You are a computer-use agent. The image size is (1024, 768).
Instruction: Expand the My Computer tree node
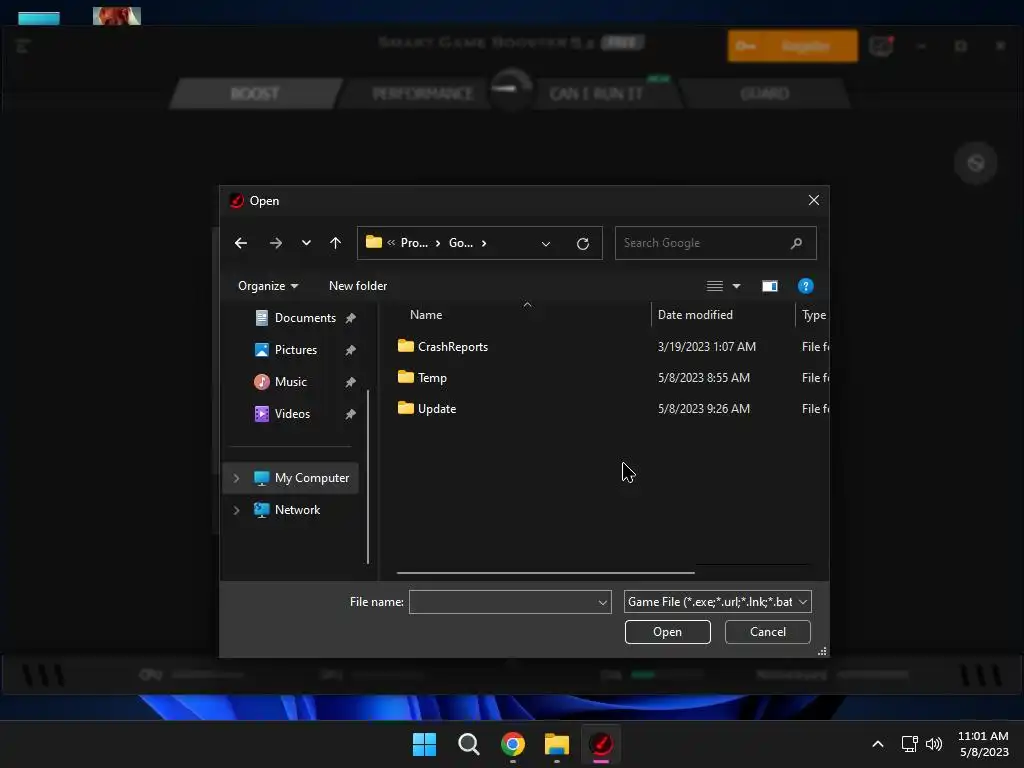pos(236,478)
